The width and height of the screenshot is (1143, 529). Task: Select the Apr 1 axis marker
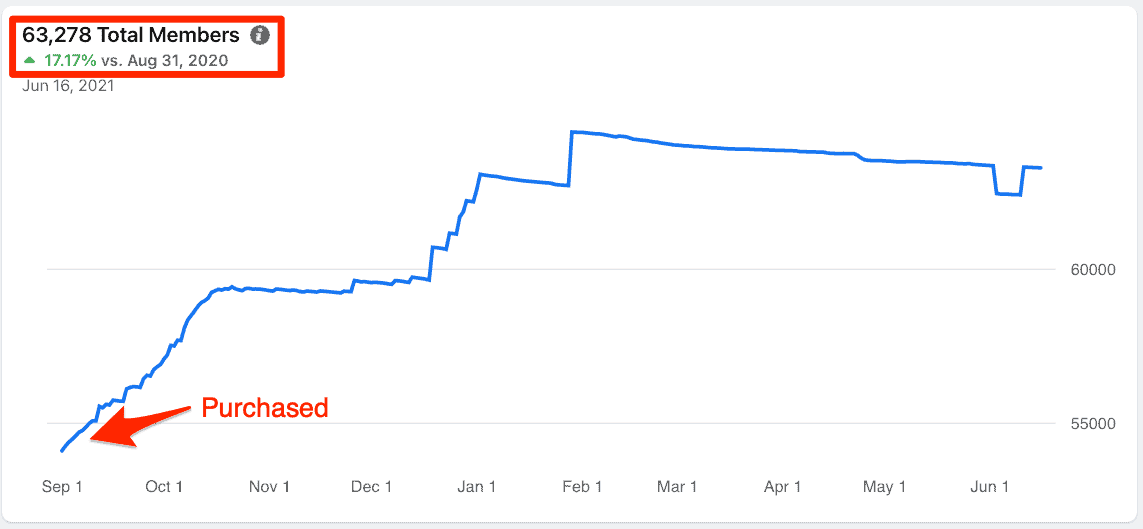(782, 487)
